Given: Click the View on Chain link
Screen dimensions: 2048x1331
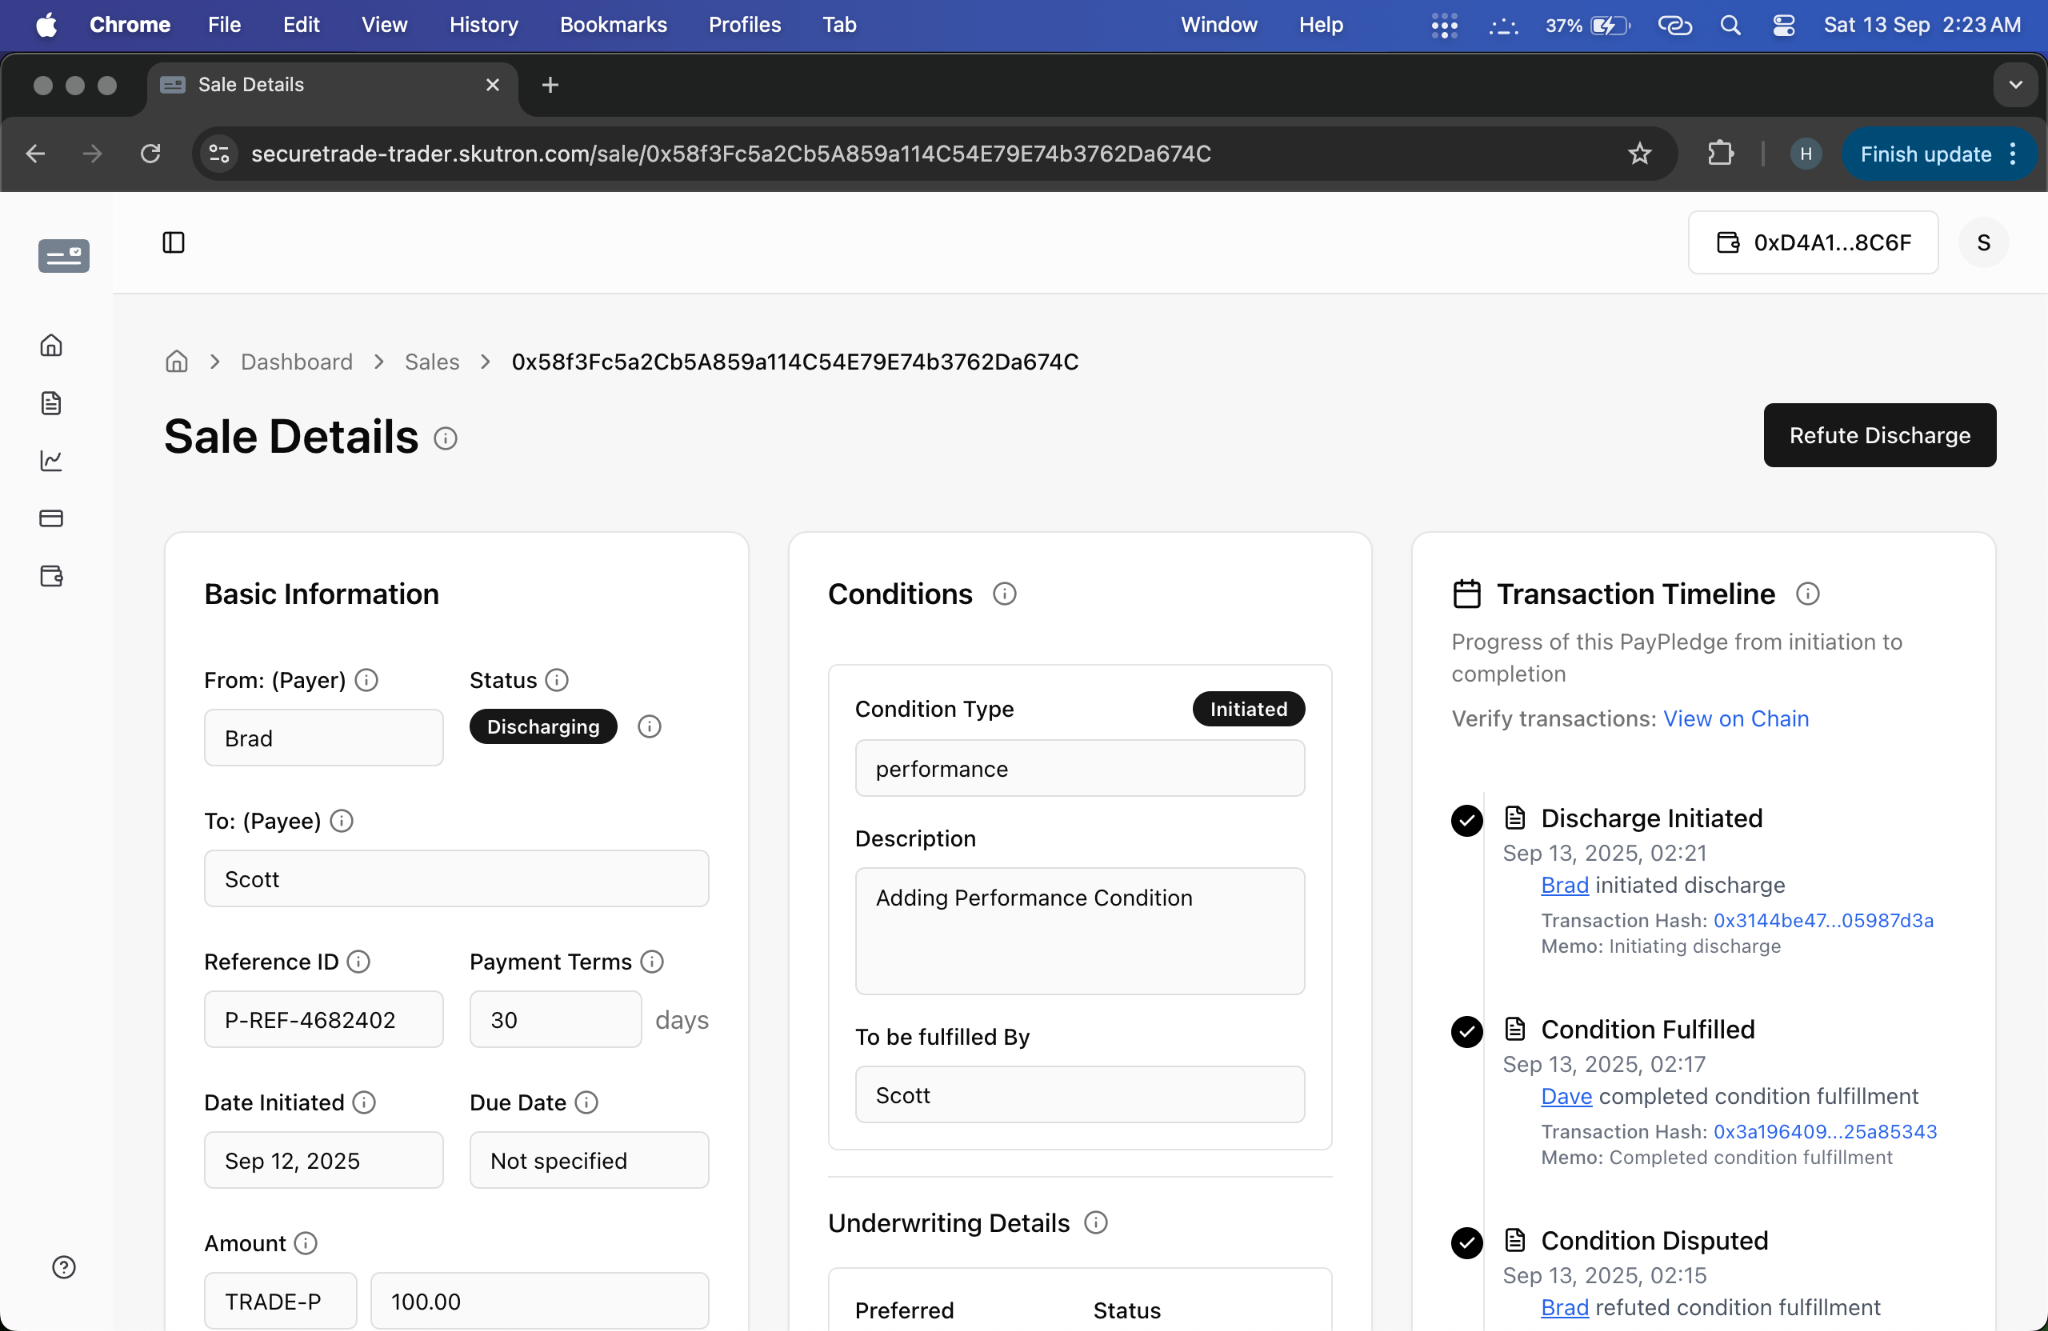Looking at the screenshot, I should [x=1736, y=718].
